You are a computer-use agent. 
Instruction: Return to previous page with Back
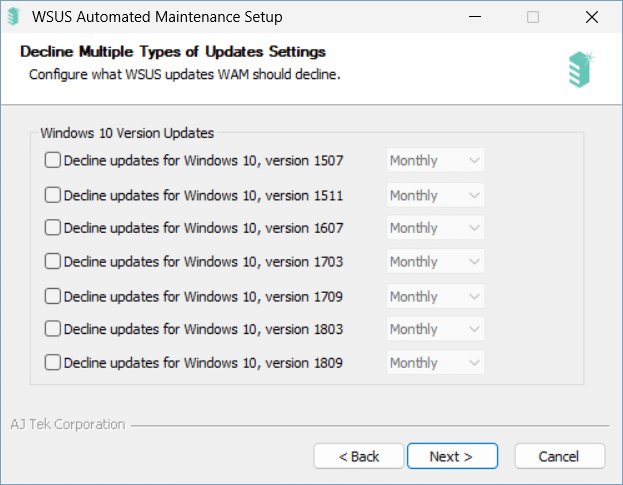tap(359, 456)
